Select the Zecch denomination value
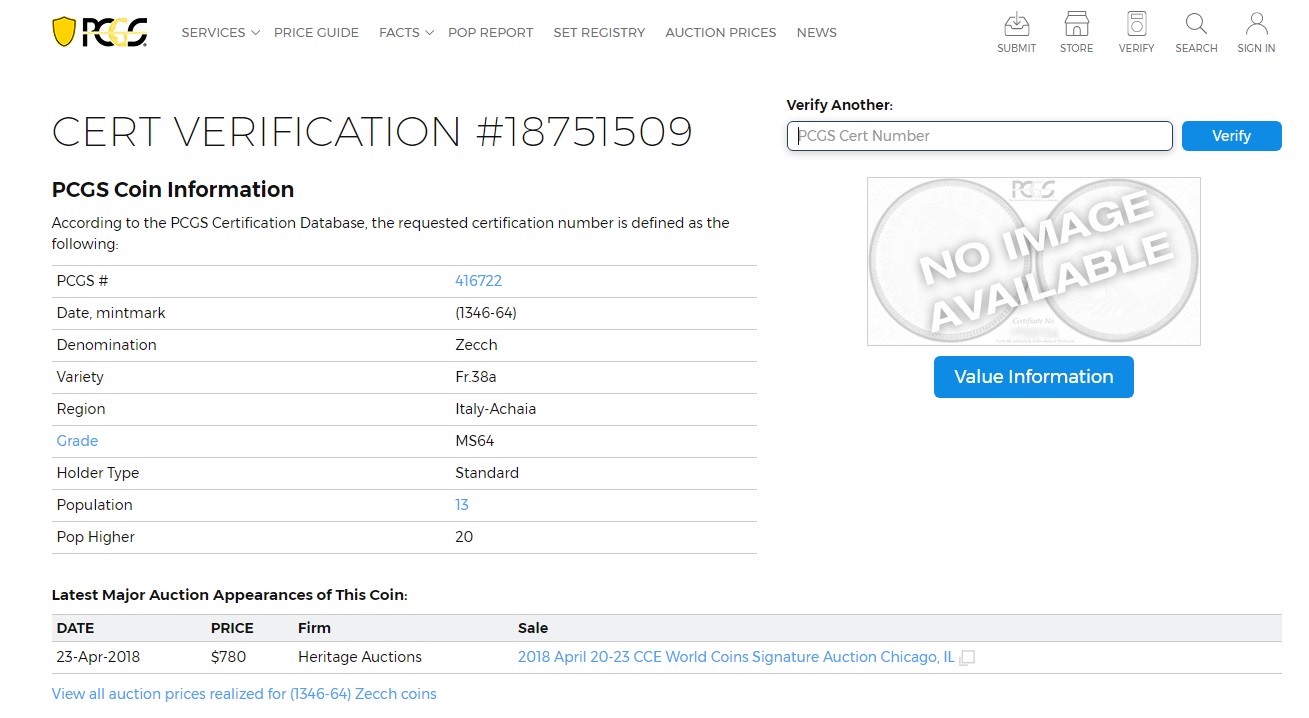Viewport: 1309px width, 718px height. [x=476, y=345]
